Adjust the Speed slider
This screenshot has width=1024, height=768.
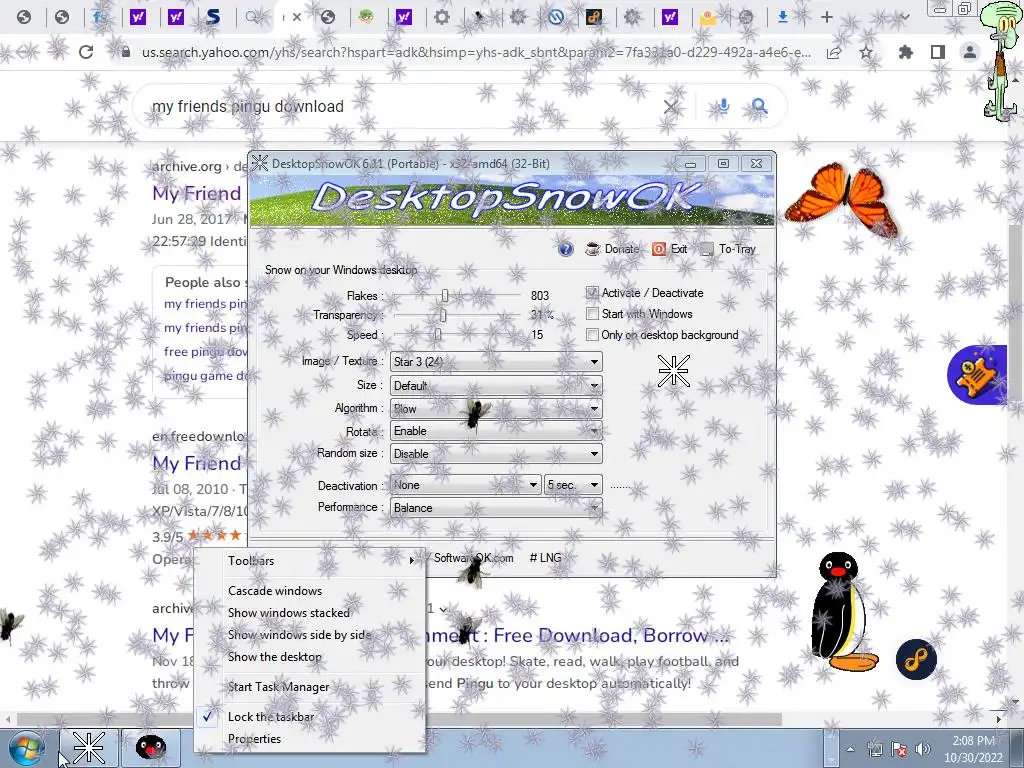pos(438,334)
